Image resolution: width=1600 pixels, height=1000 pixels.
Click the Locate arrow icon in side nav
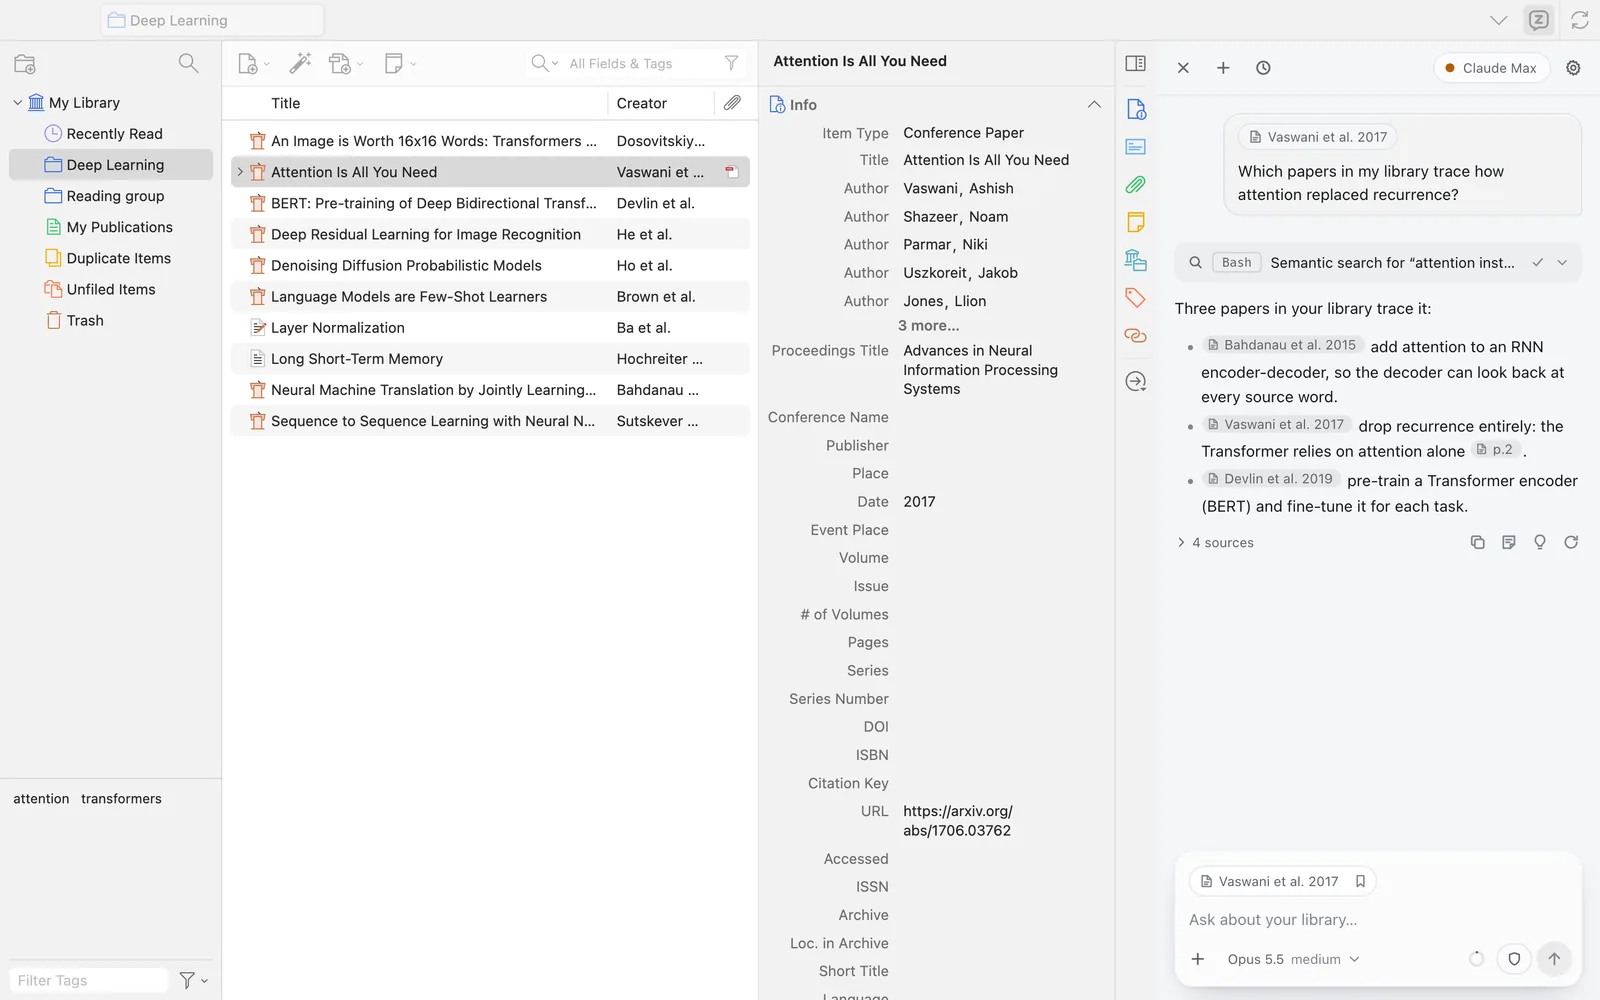(x=1136, y=381)
